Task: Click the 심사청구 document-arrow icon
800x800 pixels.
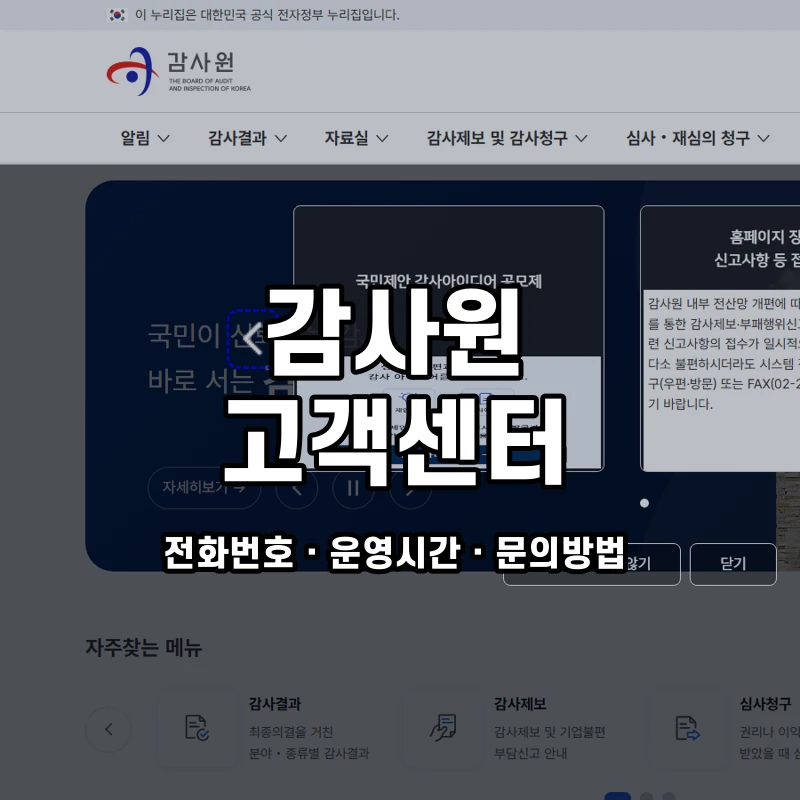Action: pyautogui.click(x=688, y=728)
